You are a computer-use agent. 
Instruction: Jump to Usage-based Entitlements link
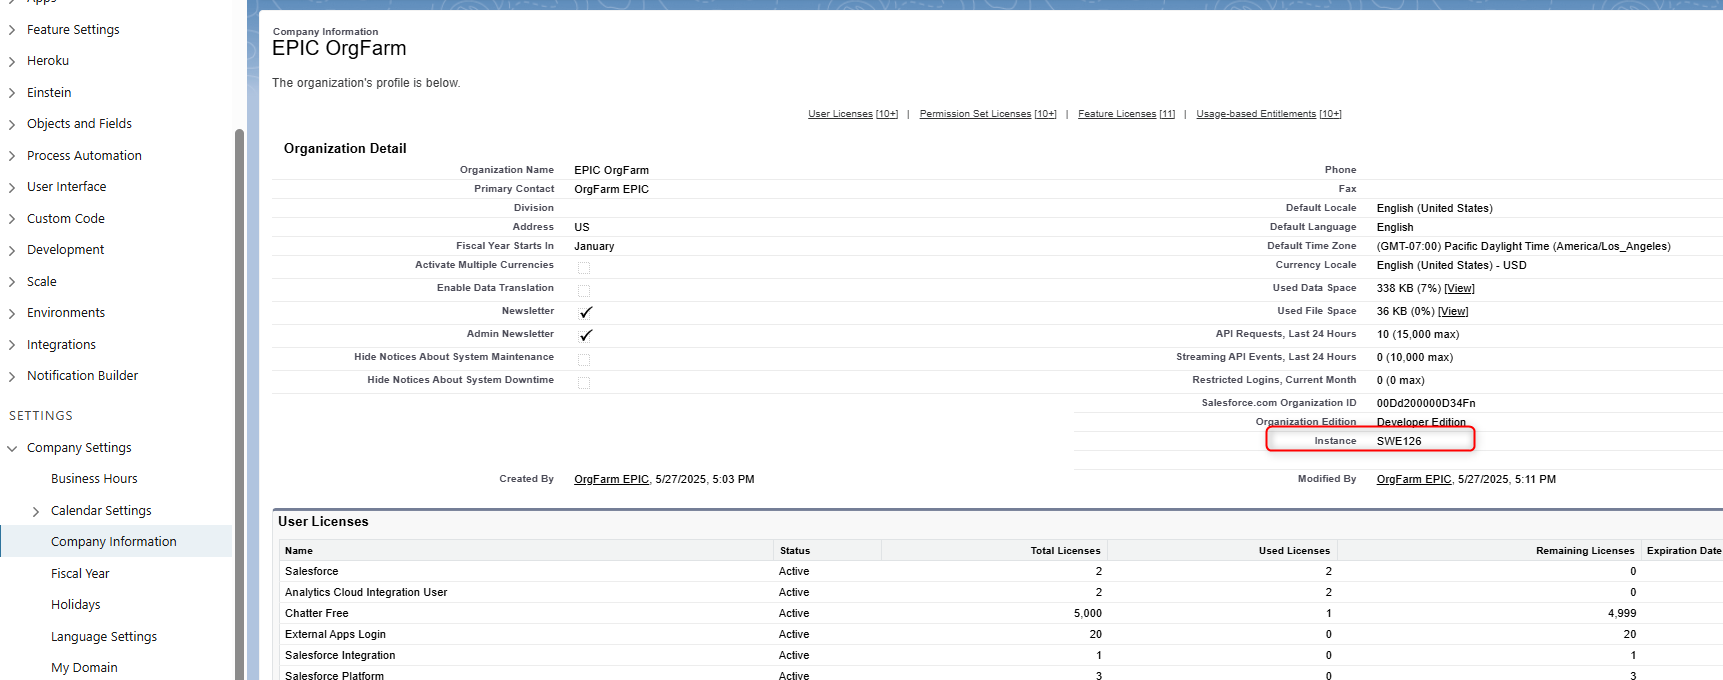[1269, 114]
